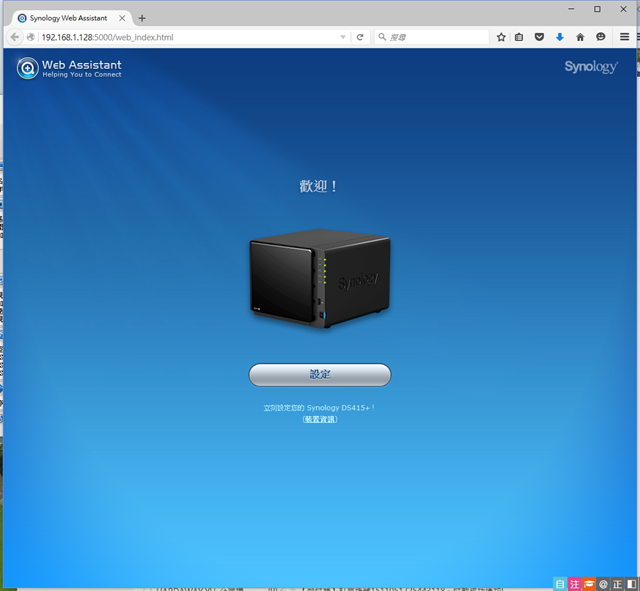This screenshot has width=640, height=591.
Task: Close the Synology Web Assistant tab
Action: coord(122,18)
